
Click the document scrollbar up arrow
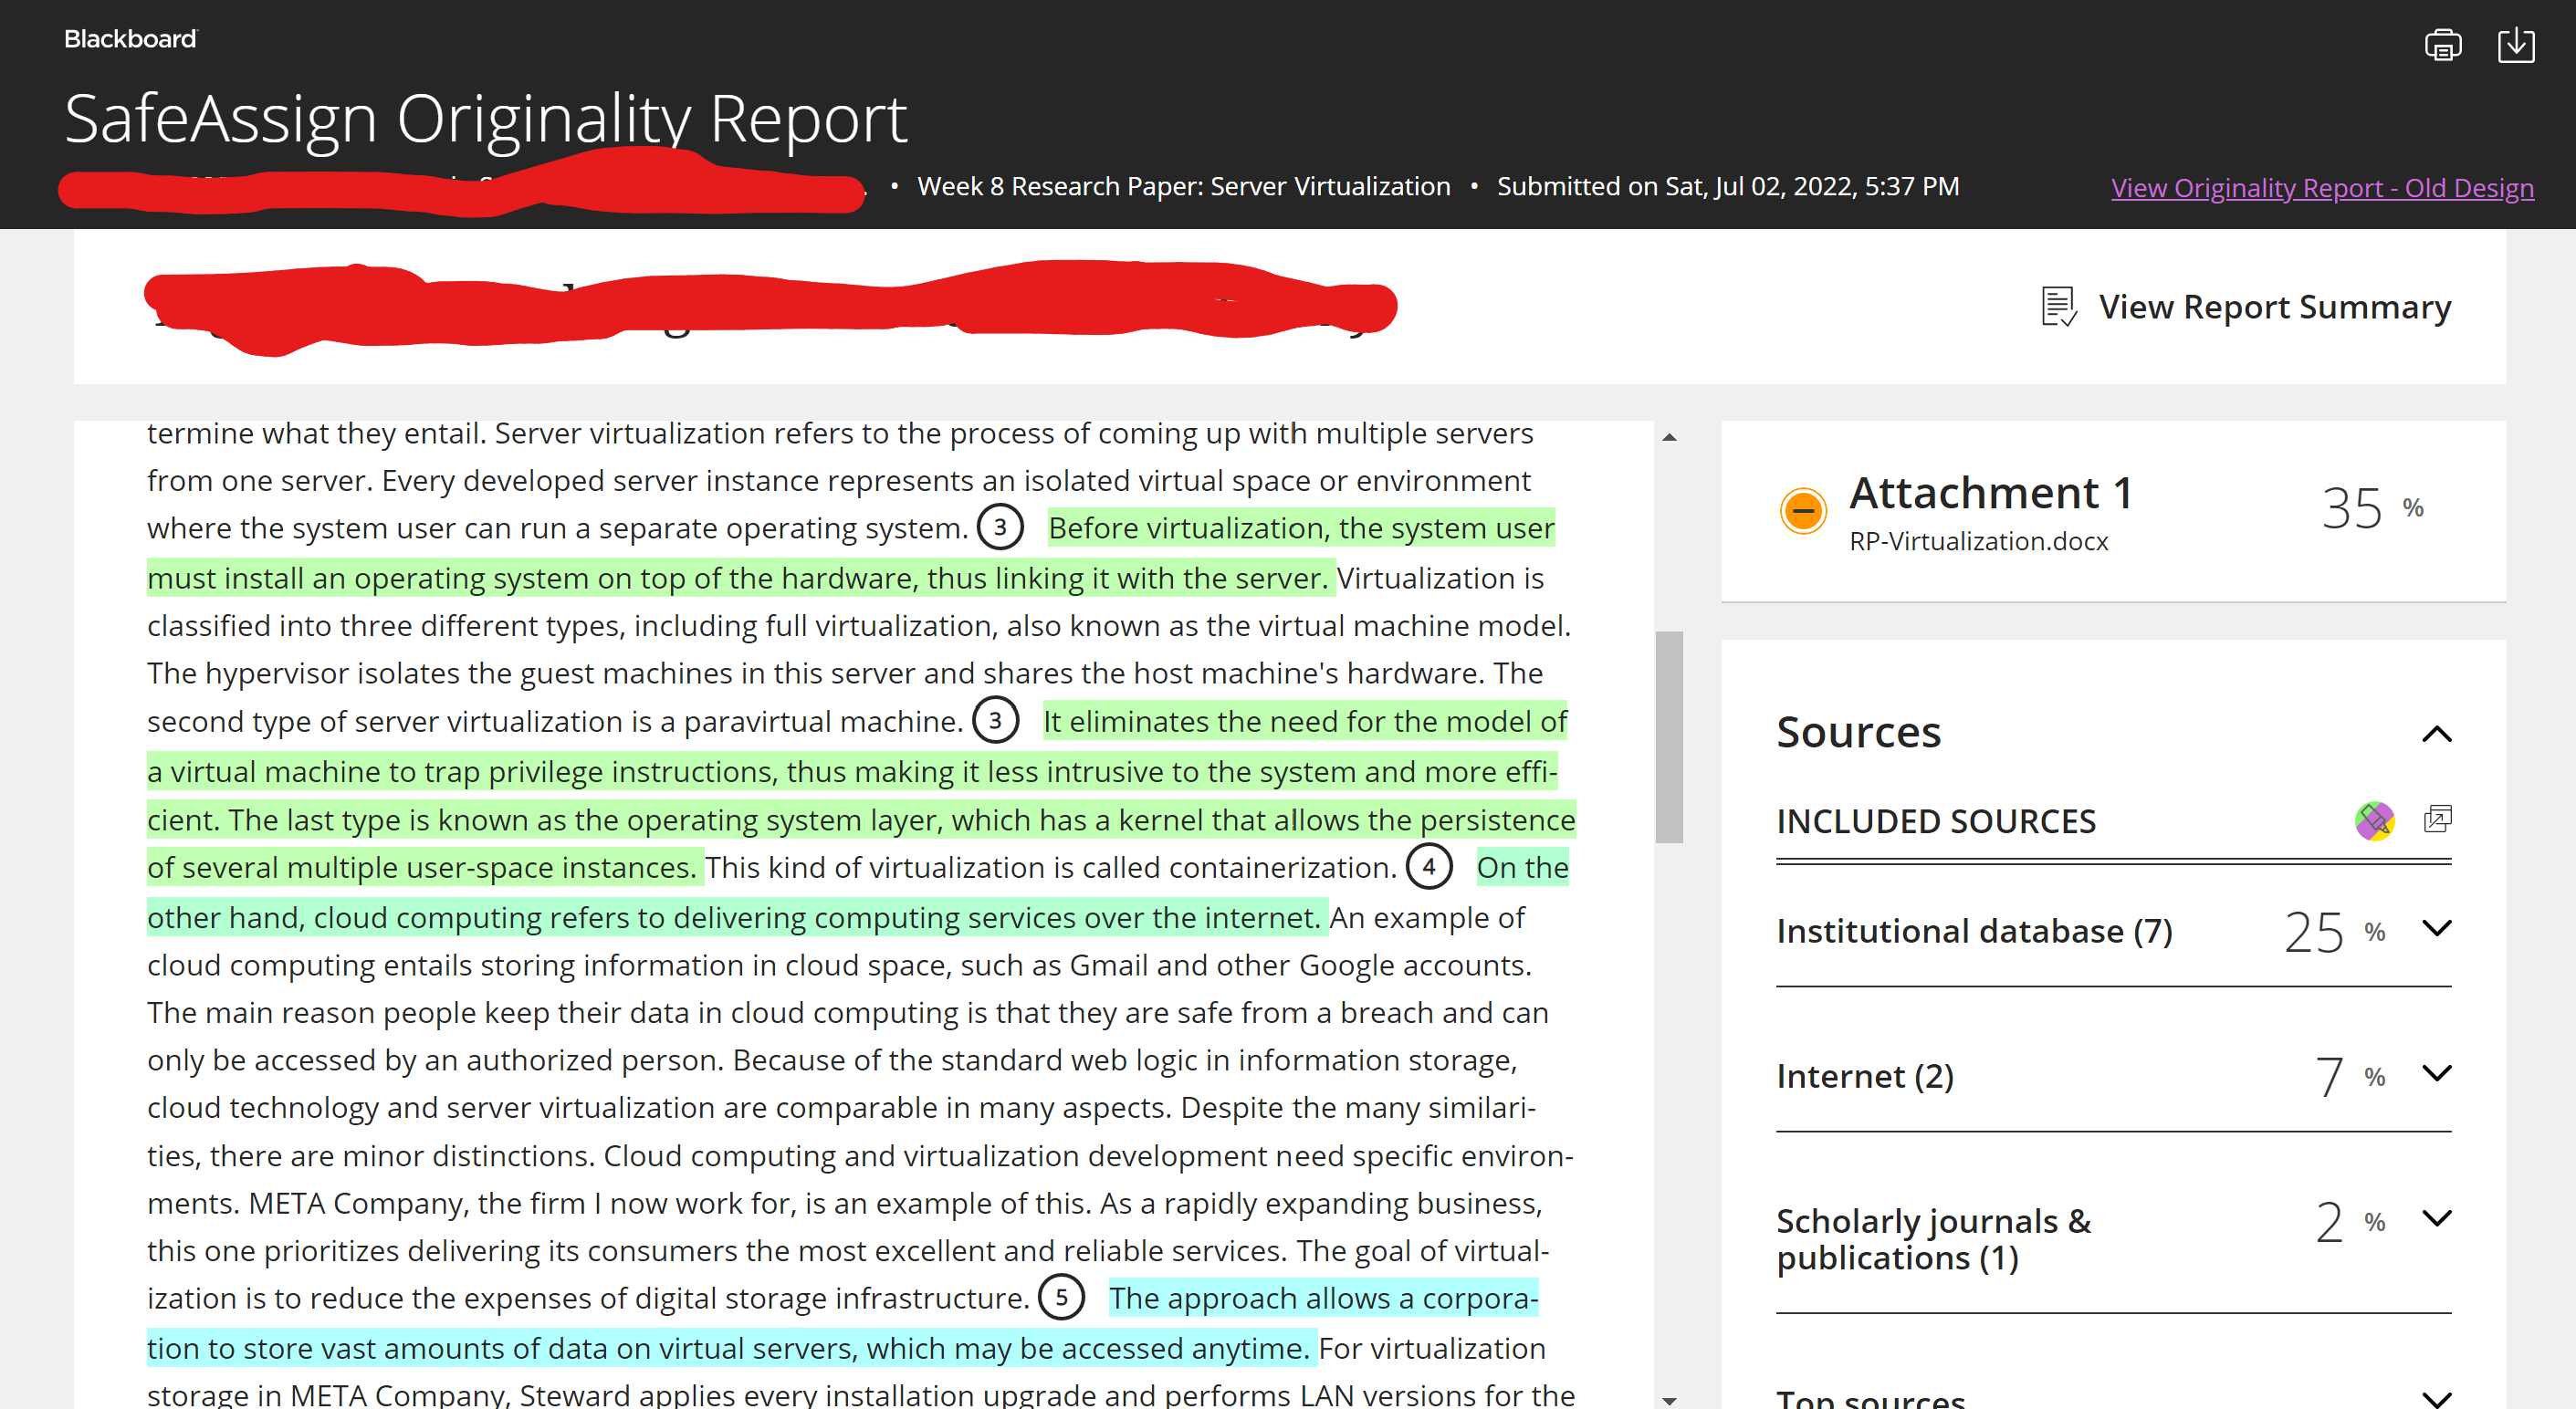[1669, 437]
